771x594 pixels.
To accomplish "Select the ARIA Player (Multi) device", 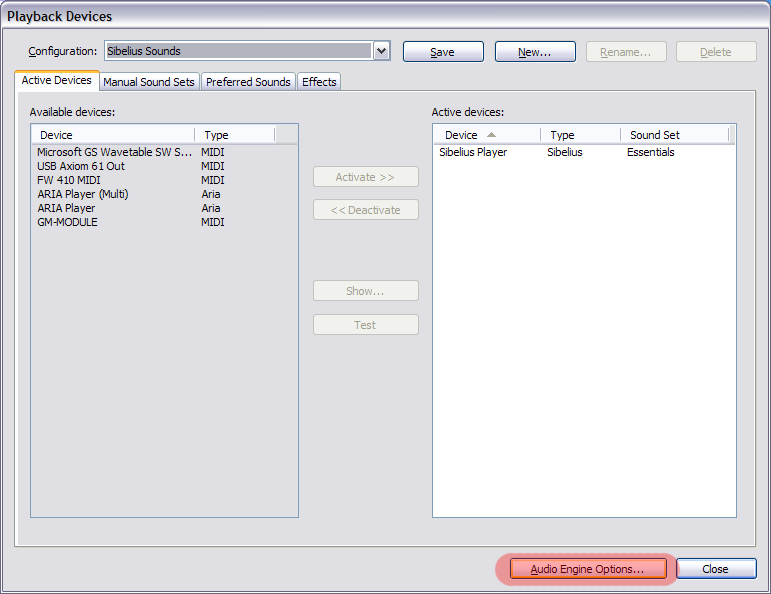I will (164, 194).
